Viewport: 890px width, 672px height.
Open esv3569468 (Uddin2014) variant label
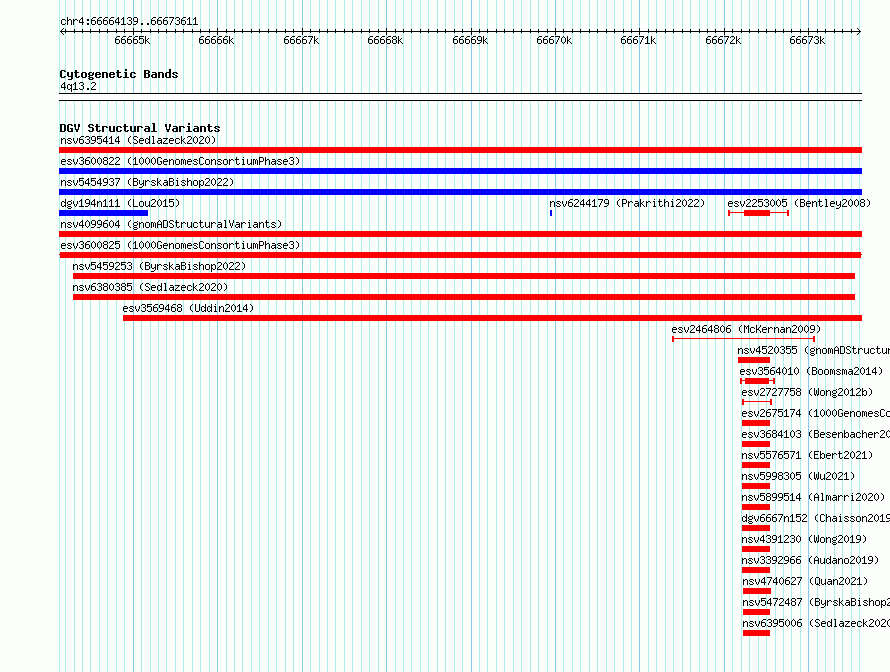click(188, 308)
